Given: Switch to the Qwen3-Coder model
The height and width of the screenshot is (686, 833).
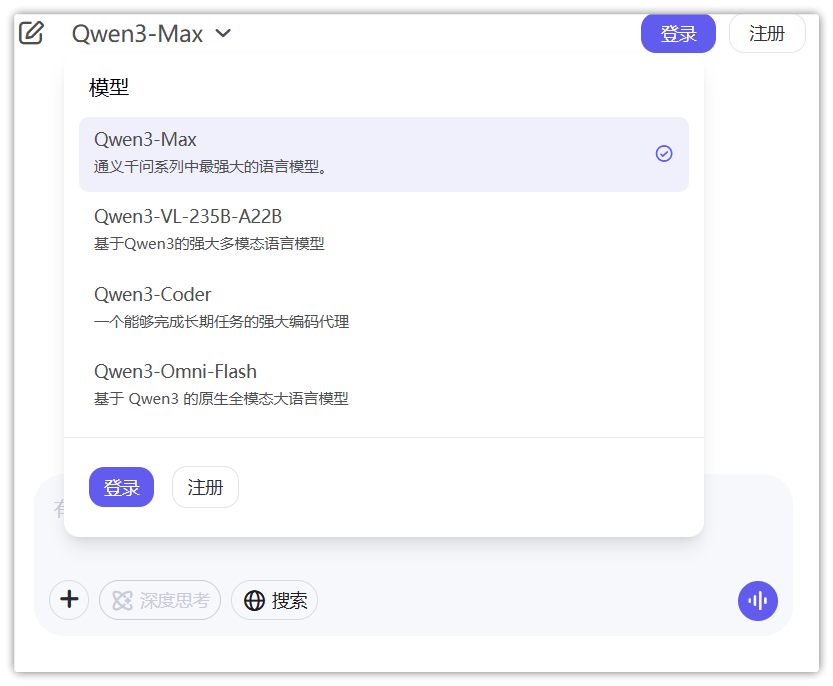Looking at the screenshot, I should (384, 307).
